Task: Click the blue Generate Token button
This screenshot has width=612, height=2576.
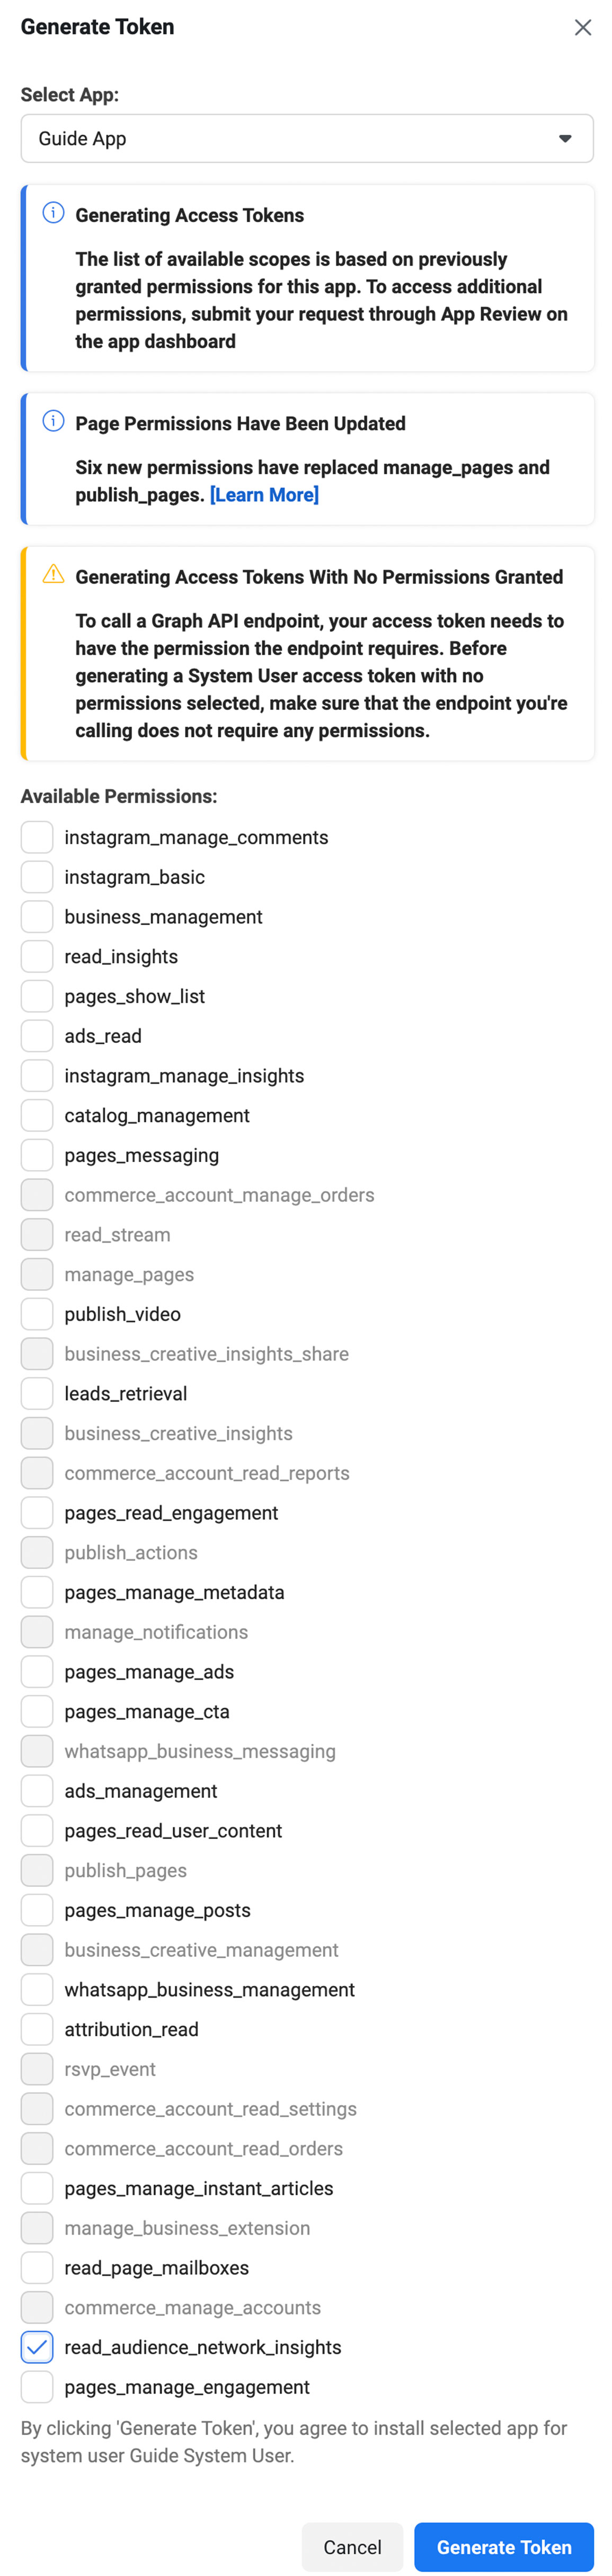Action: point(504,2547)
